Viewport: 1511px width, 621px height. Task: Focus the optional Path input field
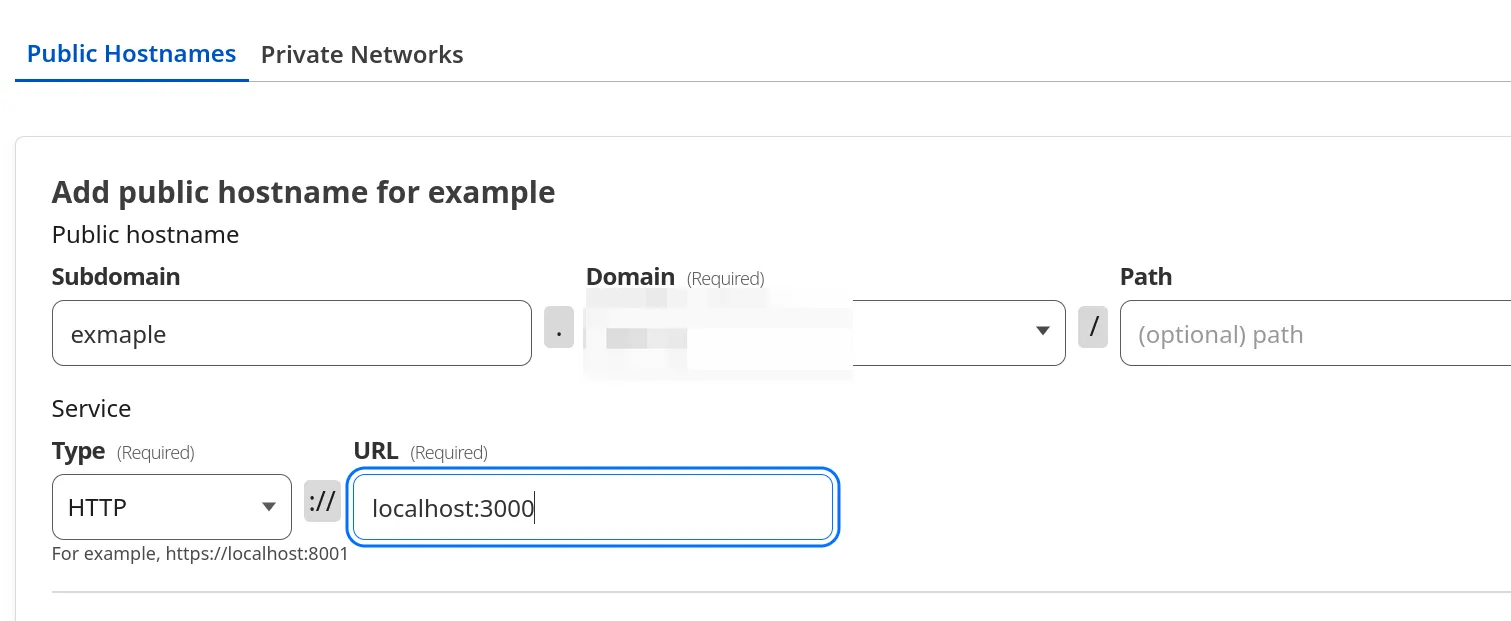[1314, 334]
